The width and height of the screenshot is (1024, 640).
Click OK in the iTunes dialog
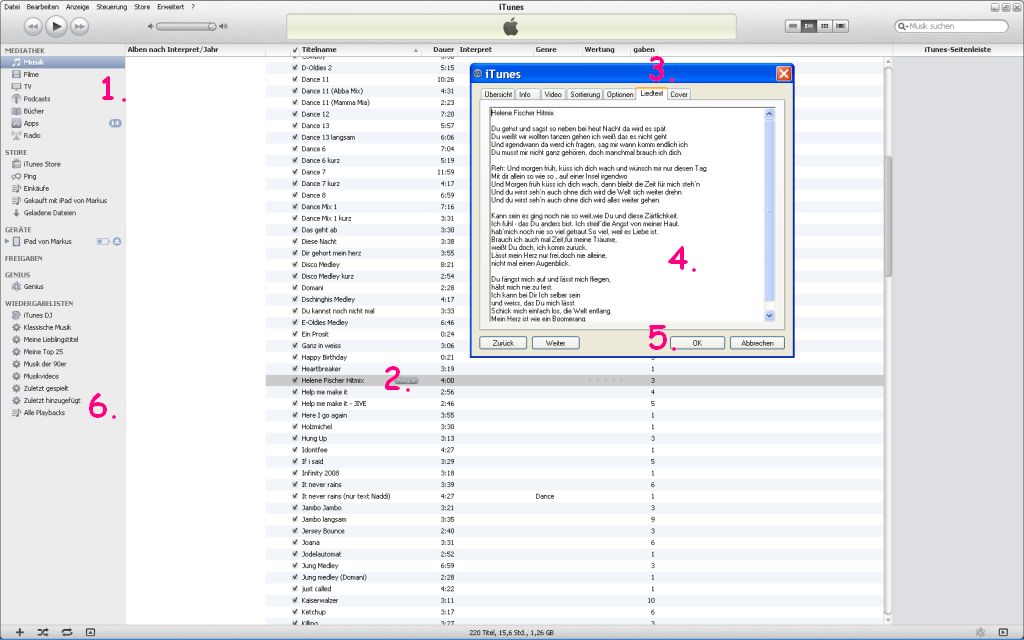click(697, 344)
